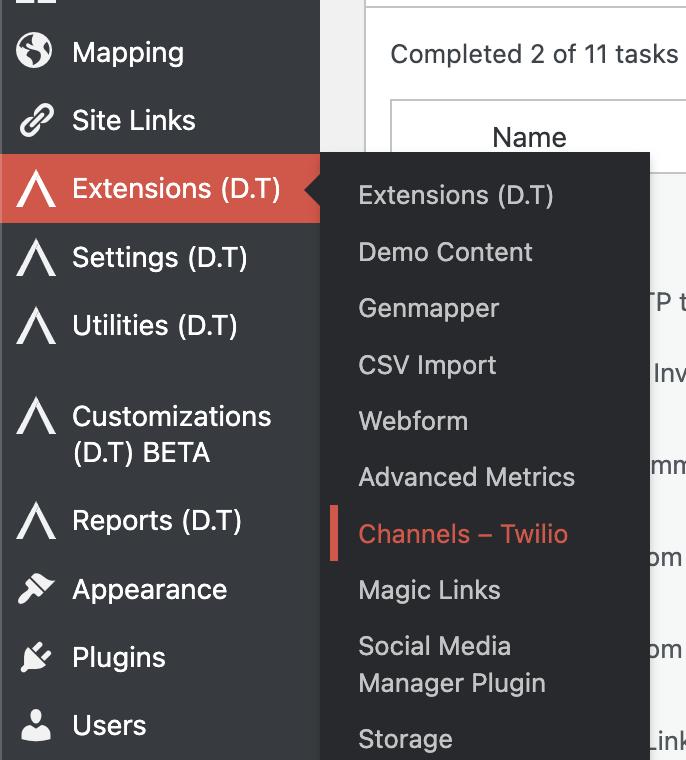Select Storage in the Extensions submenu
The image size is (686, 760).
tap(405, 740)
